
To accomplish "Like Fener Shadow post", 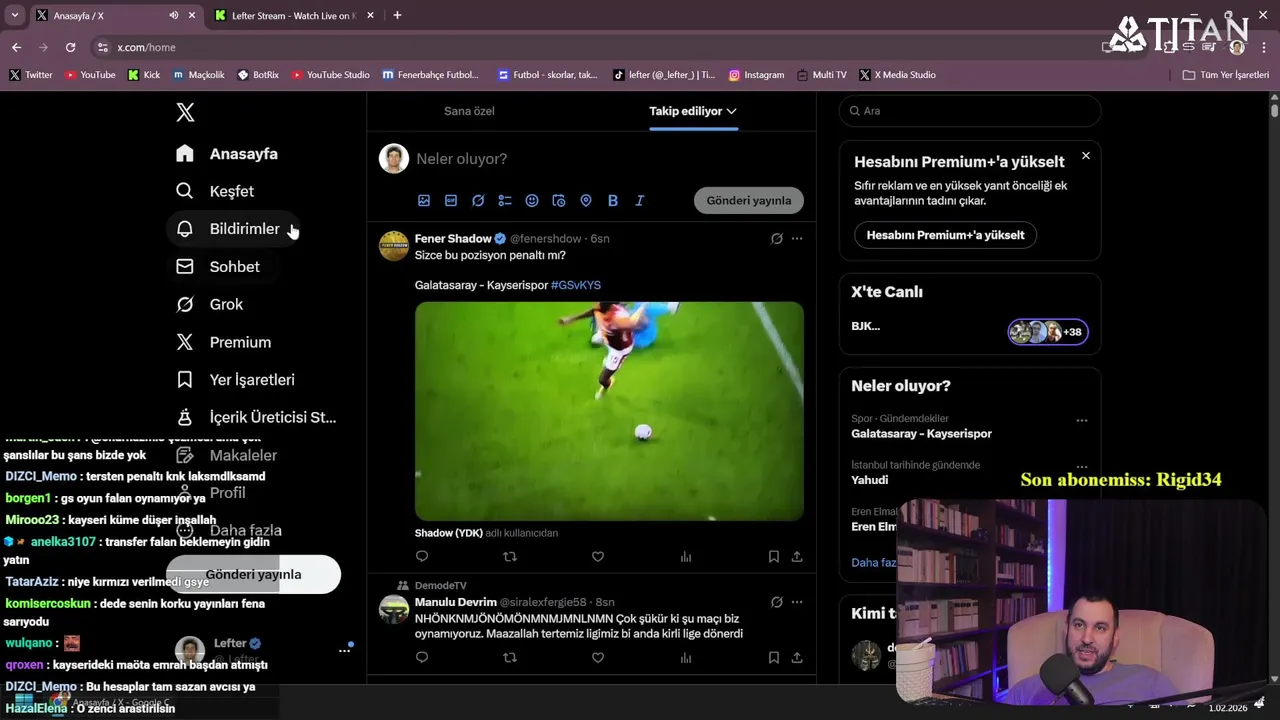I will [x=598, y=557].
